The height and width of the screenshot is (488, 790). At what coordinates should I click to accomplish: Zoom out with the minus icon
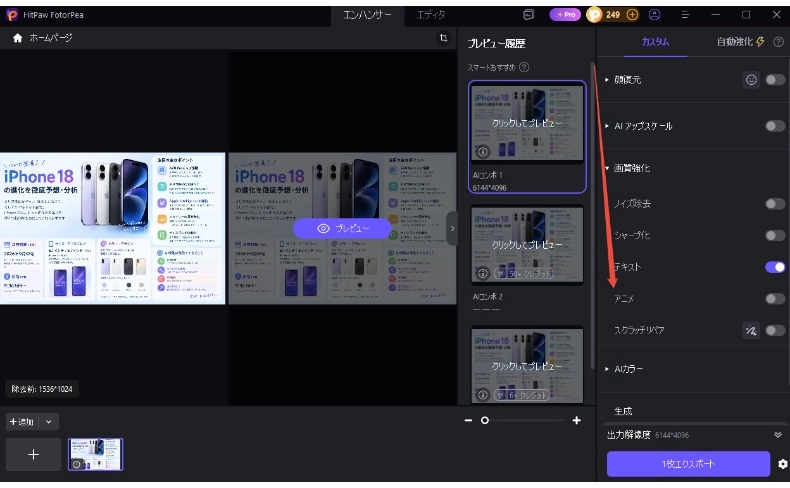[468, 420]
